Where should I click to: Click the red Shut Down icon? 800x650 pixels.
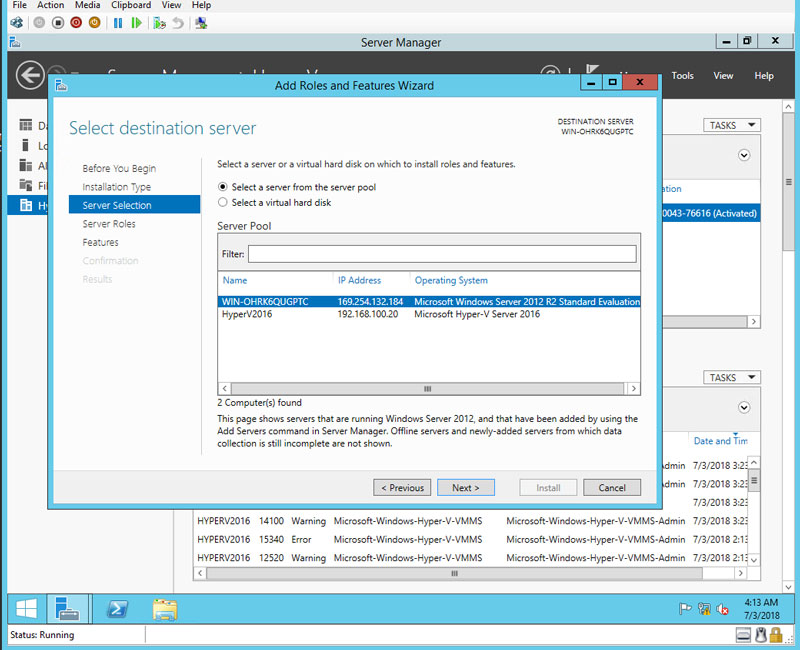click(x=76, y=23)
